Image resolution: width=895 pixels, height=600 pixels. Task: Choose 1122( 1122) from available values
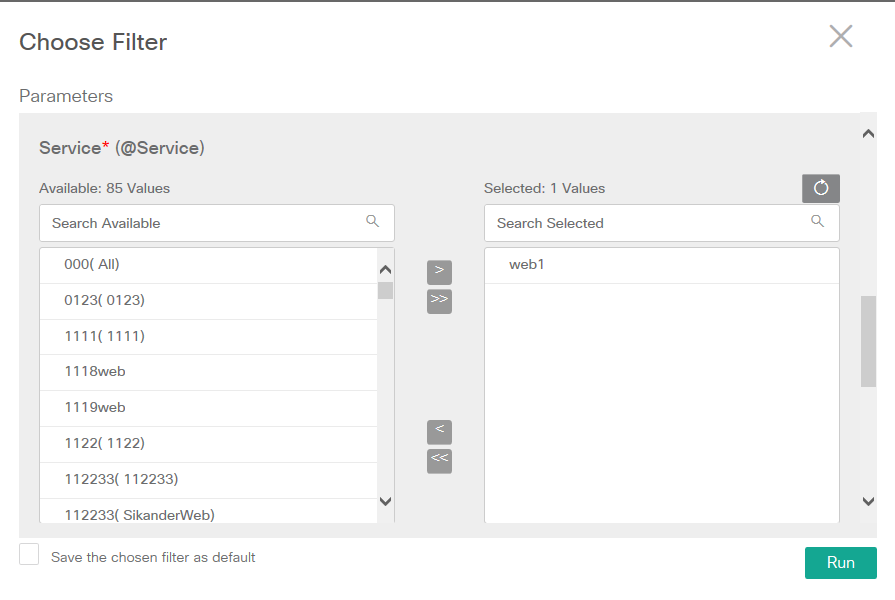click(105, 444)
